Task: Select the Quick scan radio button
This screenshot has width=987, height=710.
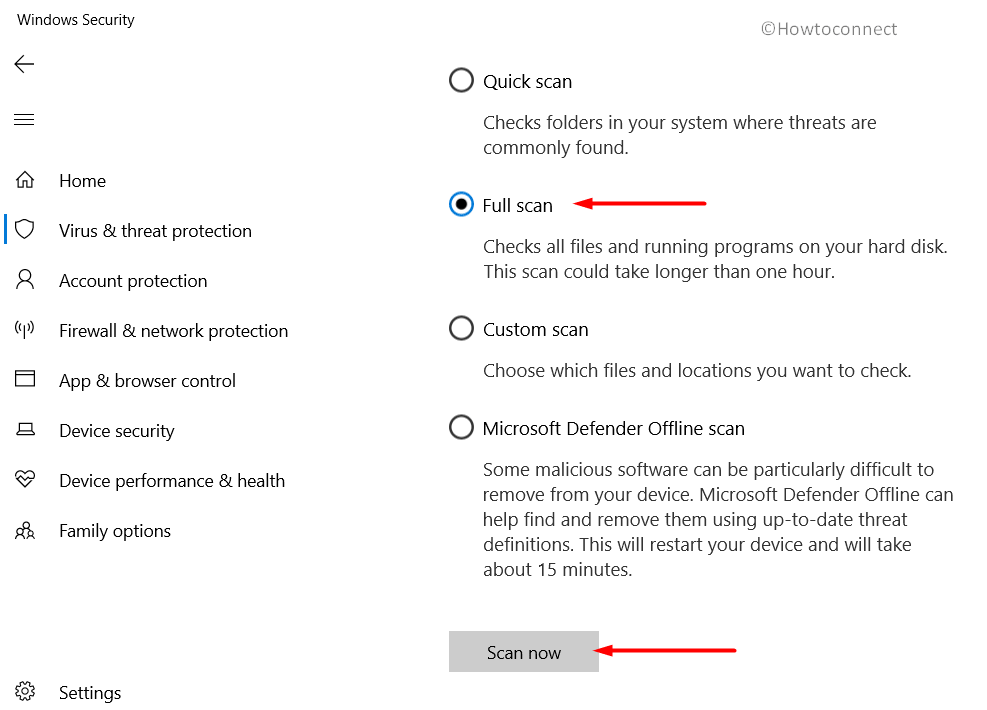Action: (461, 81)
